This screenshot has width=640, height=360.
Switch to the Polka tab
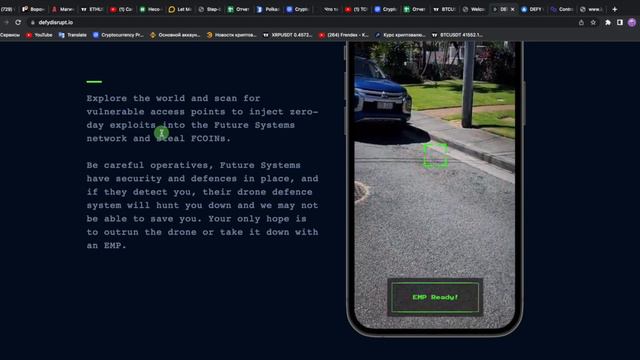[268, 9]
